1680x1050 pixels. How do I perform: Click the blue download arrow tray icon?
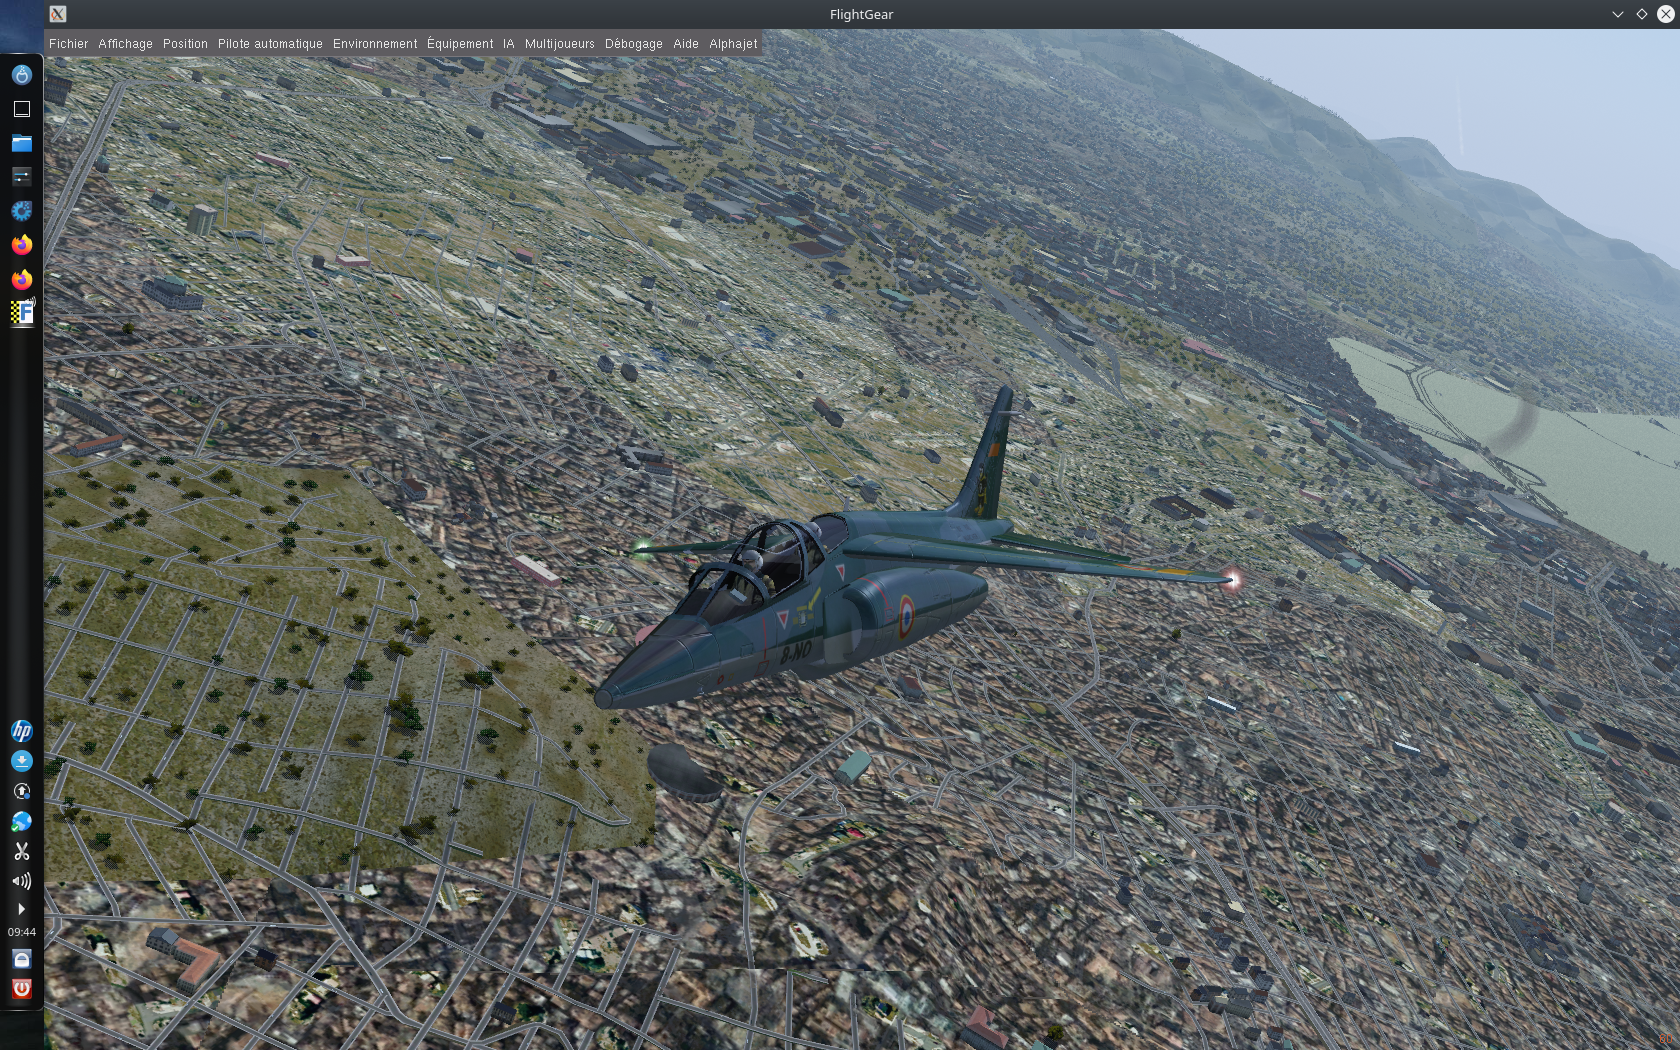(21, 761)
